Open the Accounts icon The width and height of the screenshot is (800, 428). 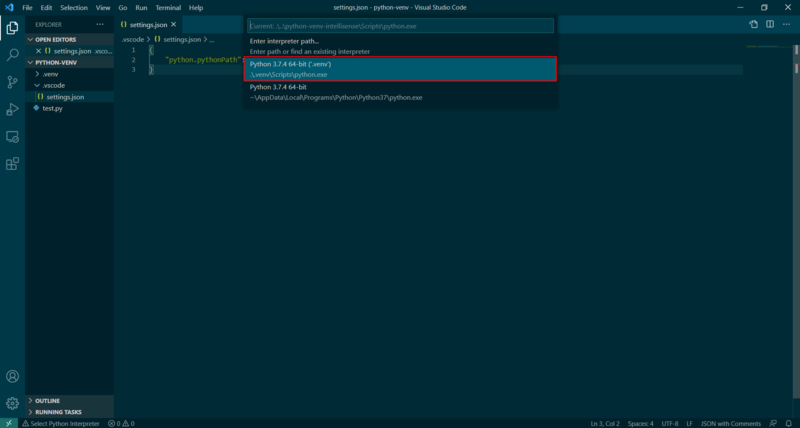click(12, 376)
